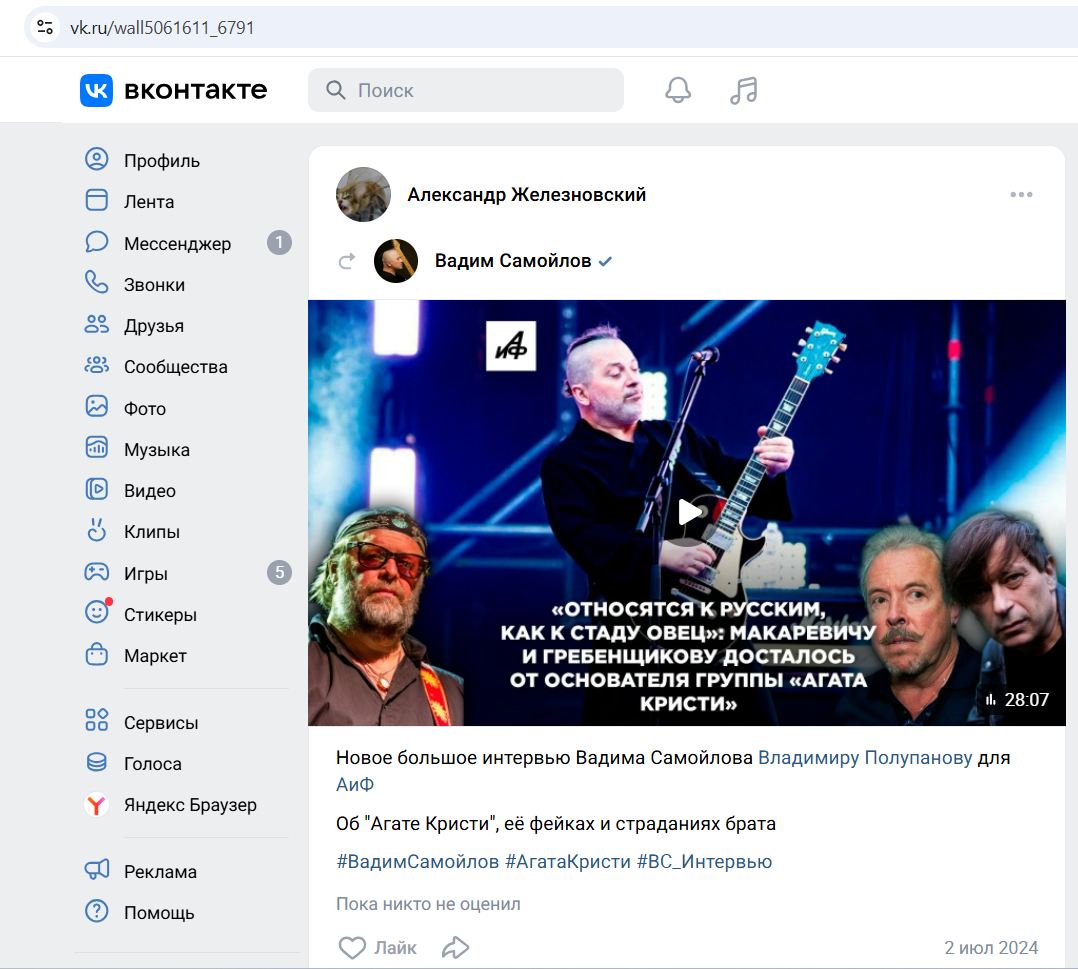Viewport: 1078px width, 969px height.
Task: Open hashtag #АгатаКристи
Action: click(x=568, y=862)
